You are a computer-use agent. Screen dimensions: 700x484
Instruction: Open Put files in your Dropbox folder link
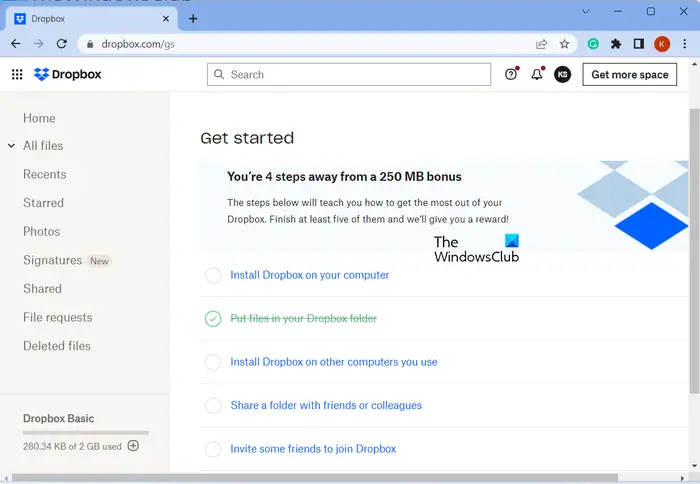[304, 318]
